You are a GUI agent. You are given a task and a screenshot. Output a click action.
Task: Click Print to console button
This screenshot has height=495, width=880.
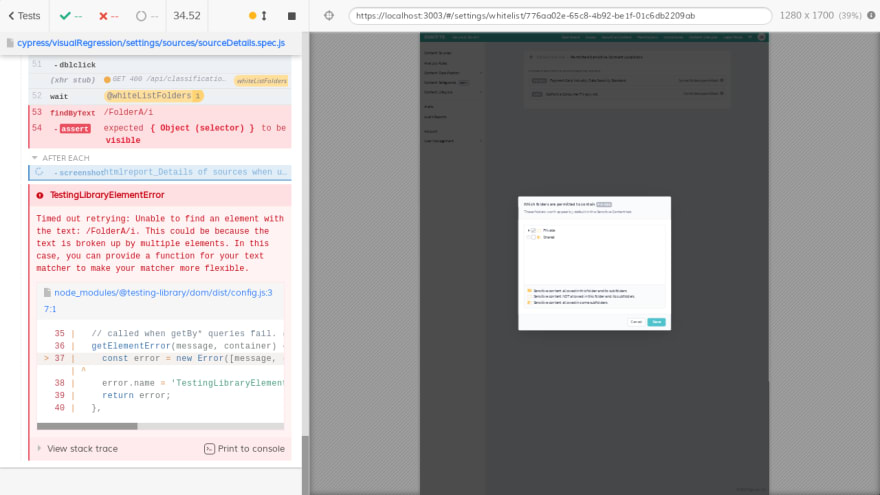(x=244, y=449)
